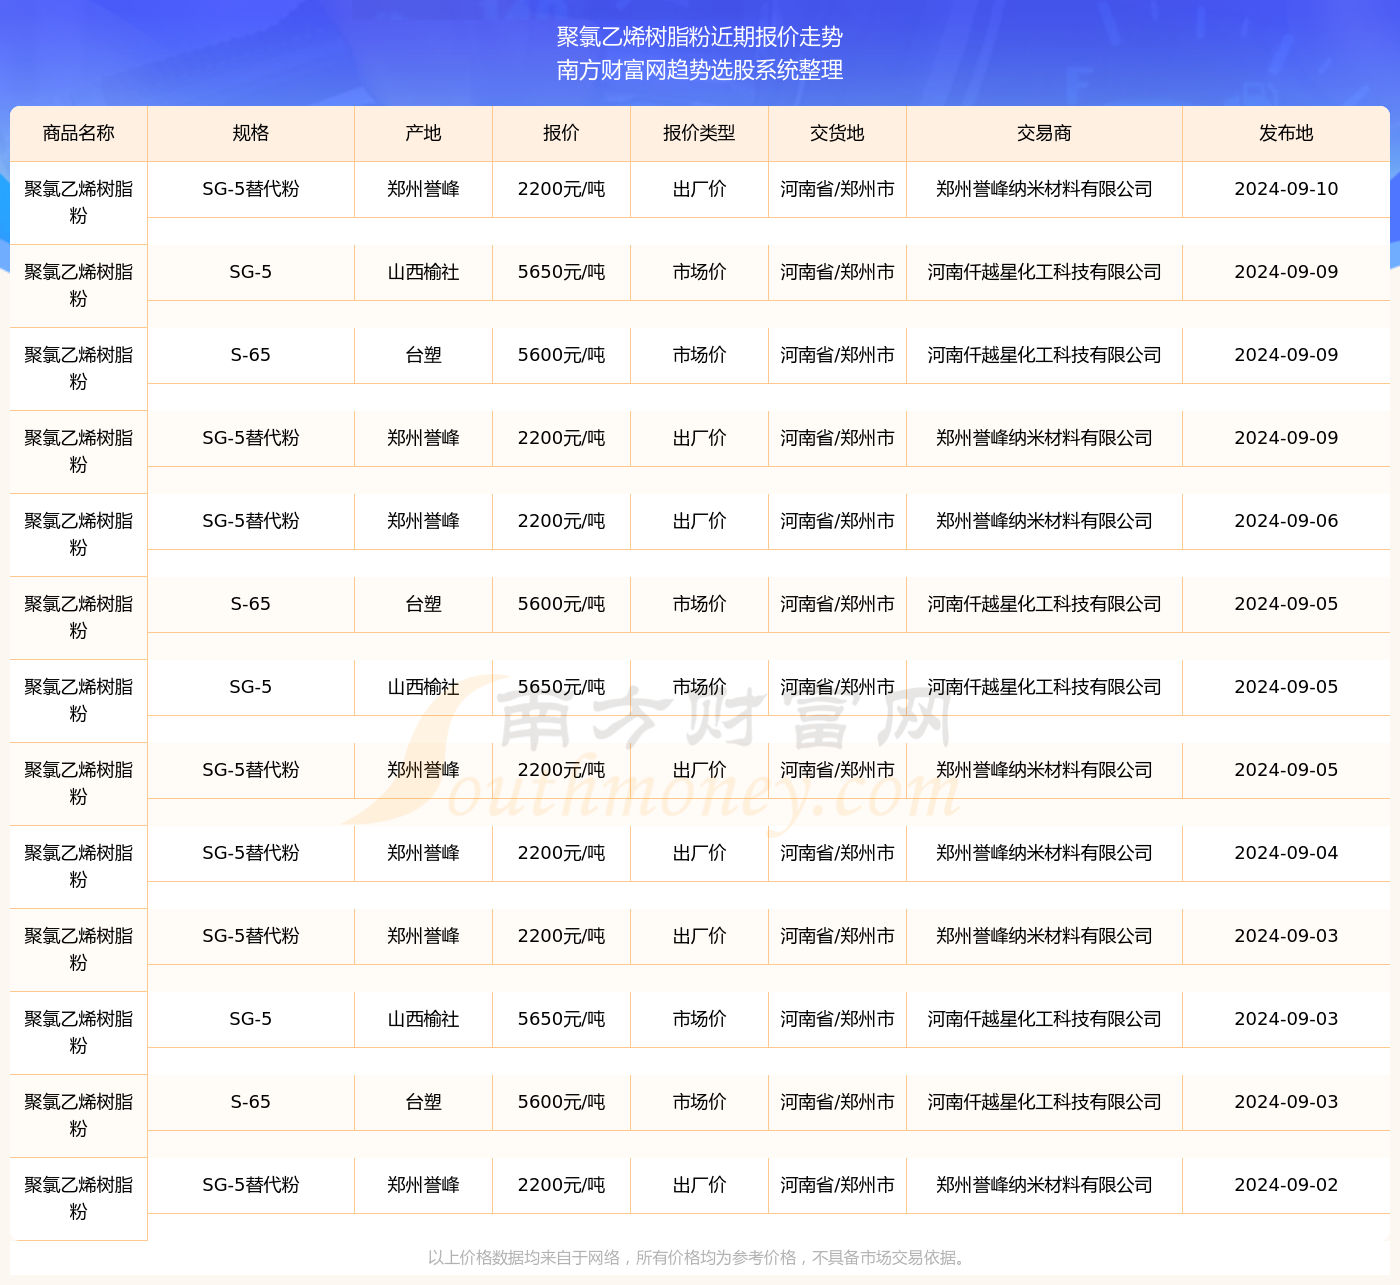Click 5650元/吨 in the 2024-09-09 row
Image resolution: width=1400 pixels, height=1285 pixels.
[561, 272]
